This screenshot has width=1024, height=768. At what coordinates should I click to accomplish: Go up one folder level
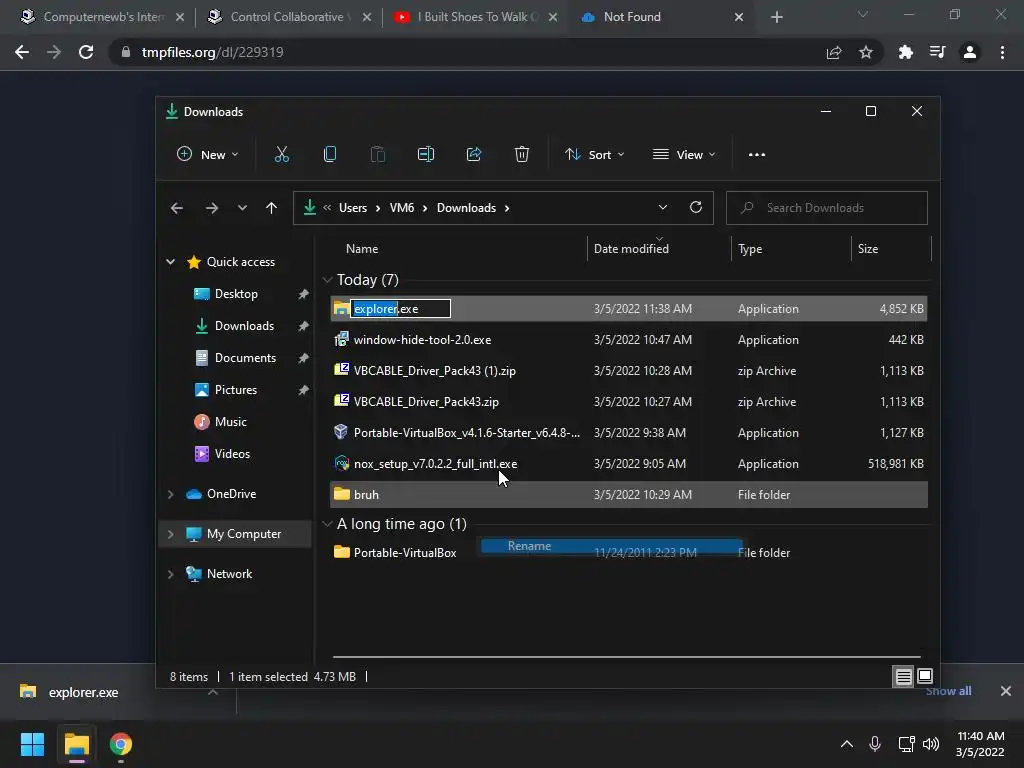(272, 208)
